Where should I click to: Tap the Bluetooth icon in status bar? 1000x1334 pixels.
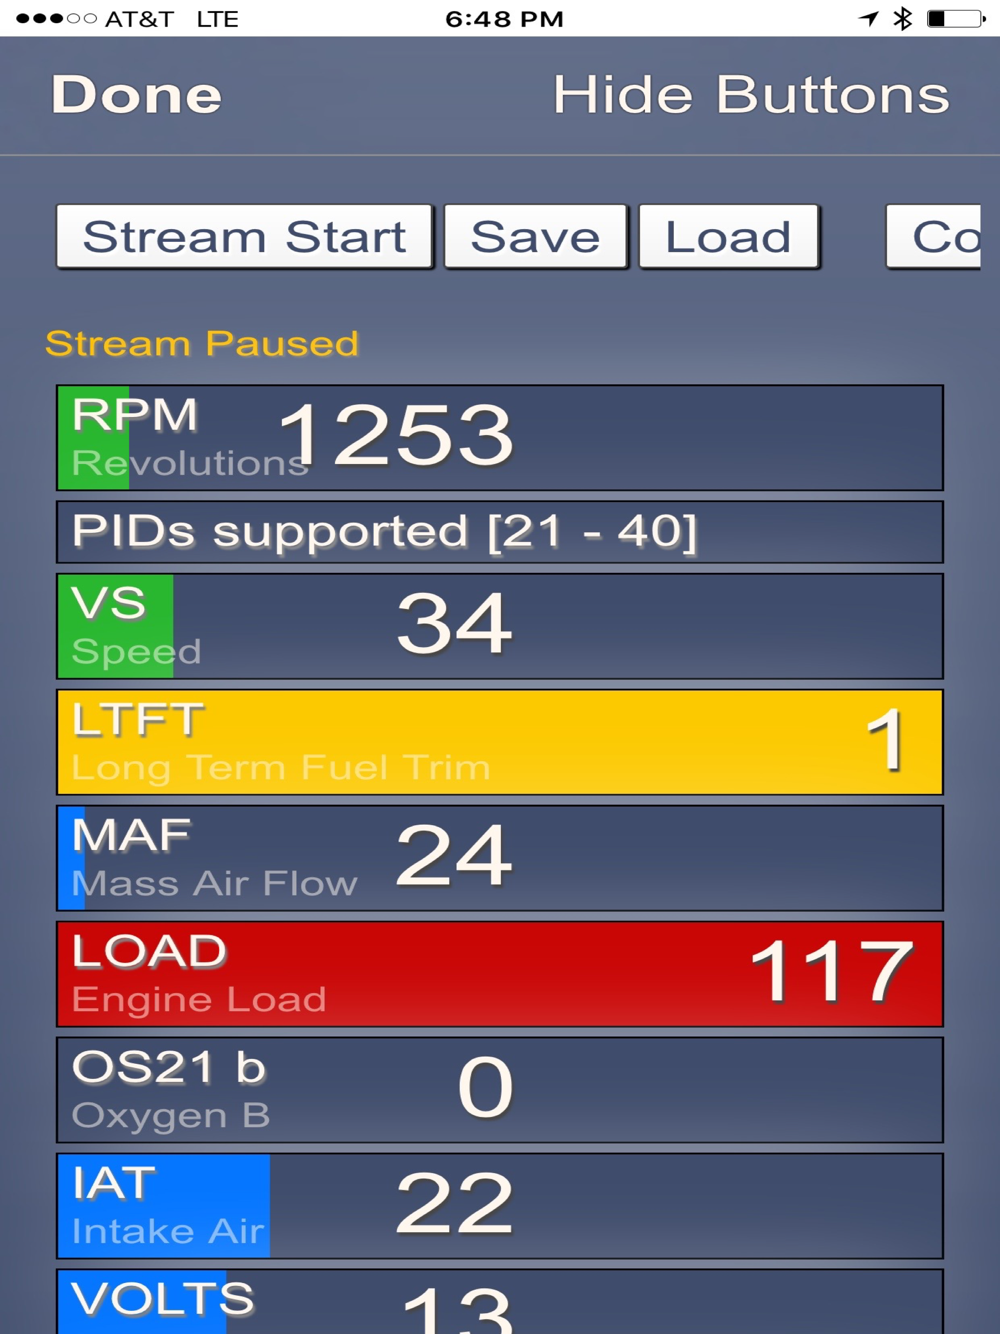903,18
